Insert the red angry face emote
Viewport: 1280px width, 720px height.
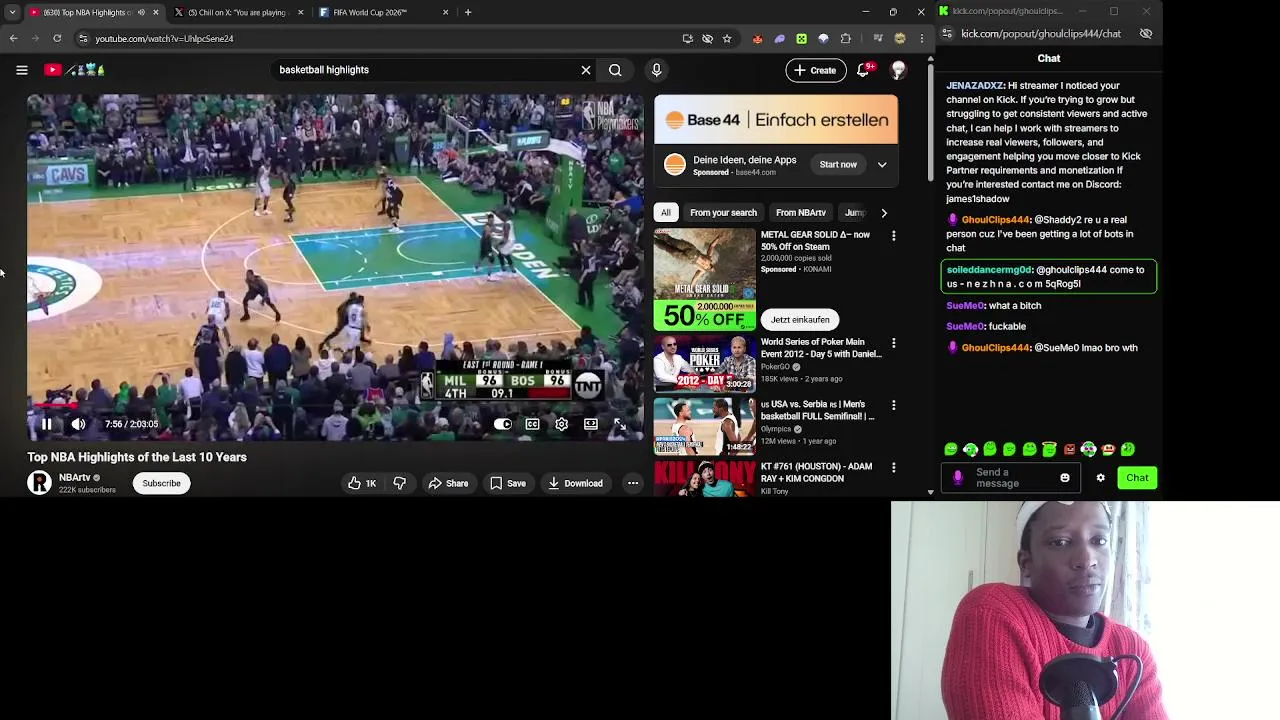[1069, 450]
